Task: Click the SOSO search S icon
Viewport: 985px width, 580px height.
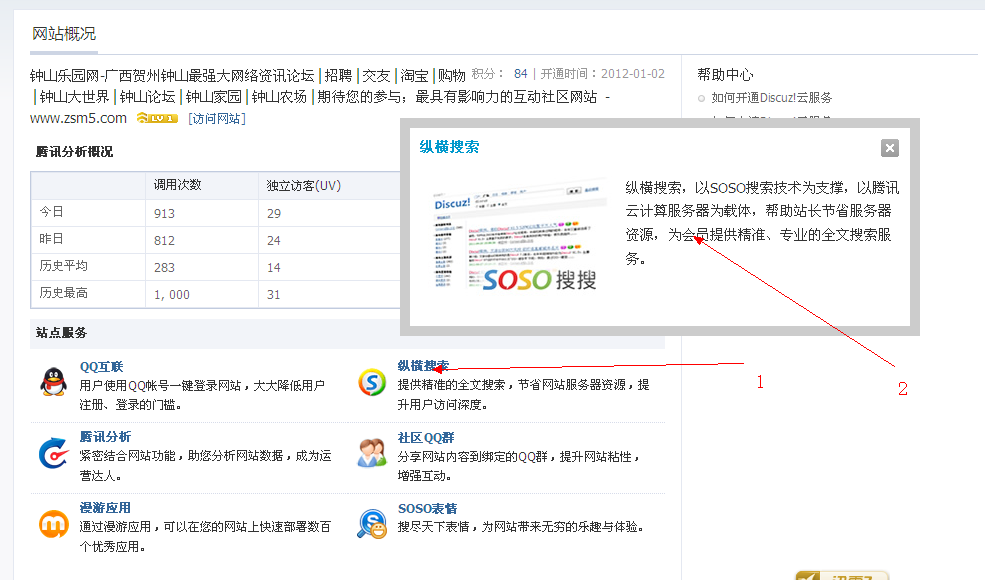Action: pyautogui.click(x=372, y=382)
